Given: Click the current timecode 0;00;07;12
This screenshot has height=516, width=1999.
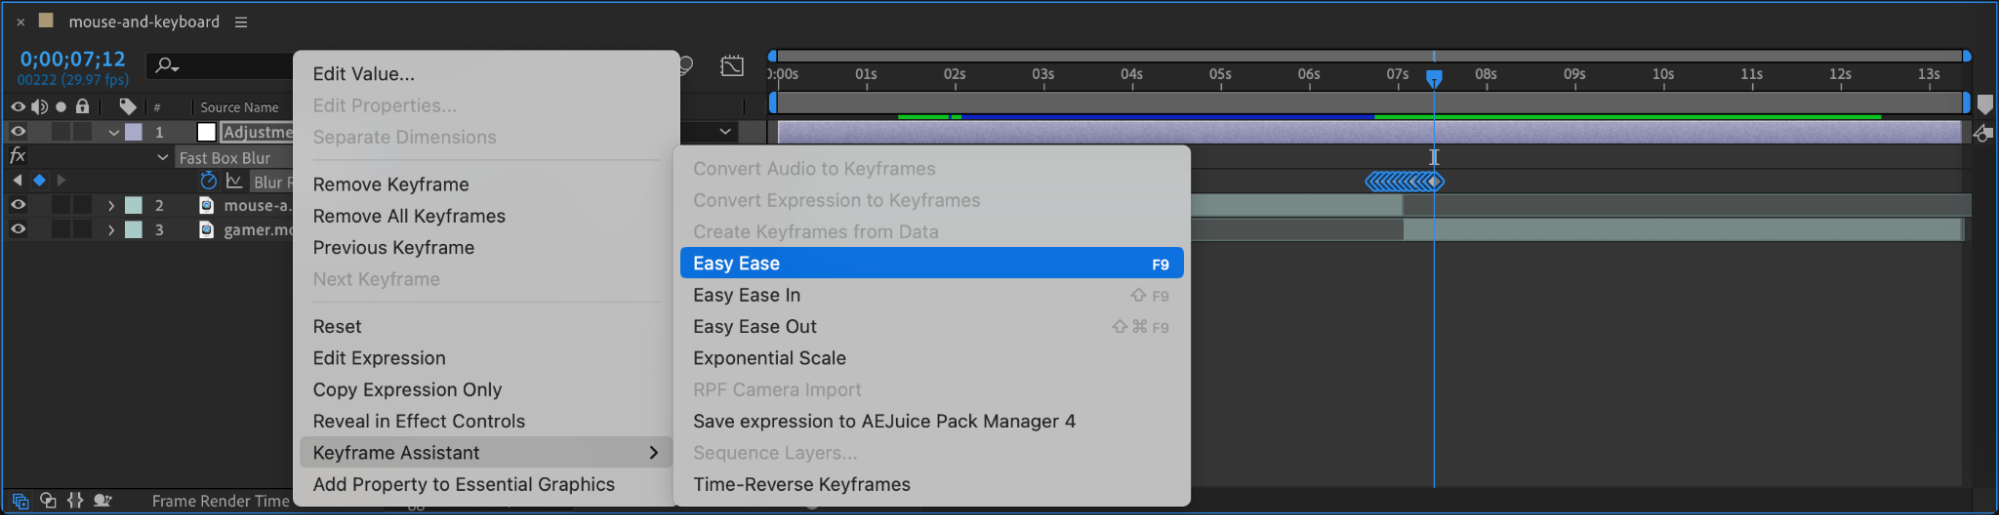Looking at the screenshot, I should pyautogui.click(x=72, y=59).
